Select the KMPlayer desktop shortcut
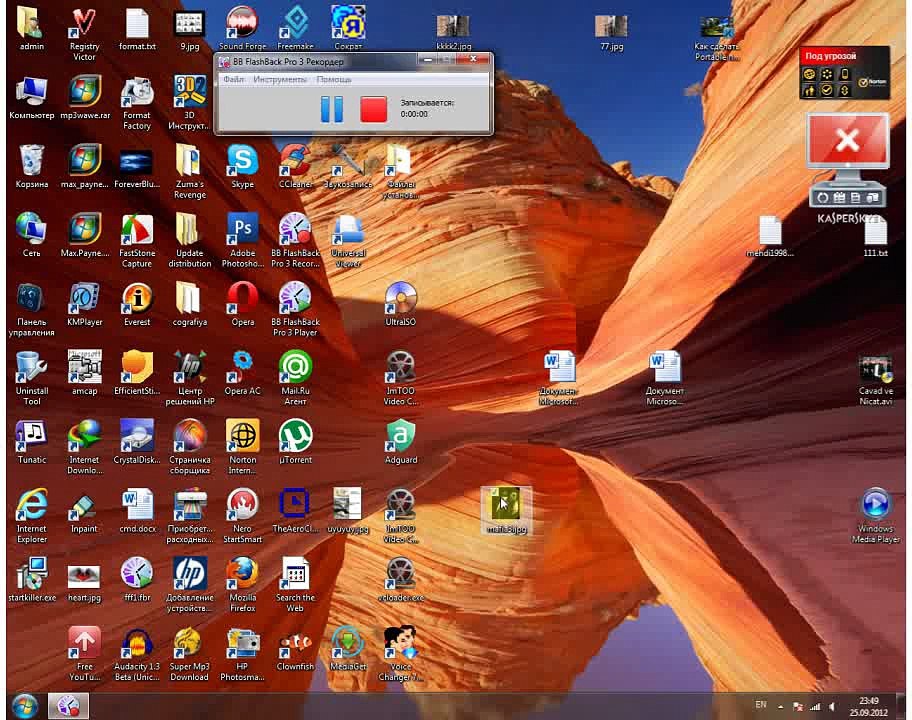Image resolution: width=912 pixels, height=720 pixels. coord(84,304)
